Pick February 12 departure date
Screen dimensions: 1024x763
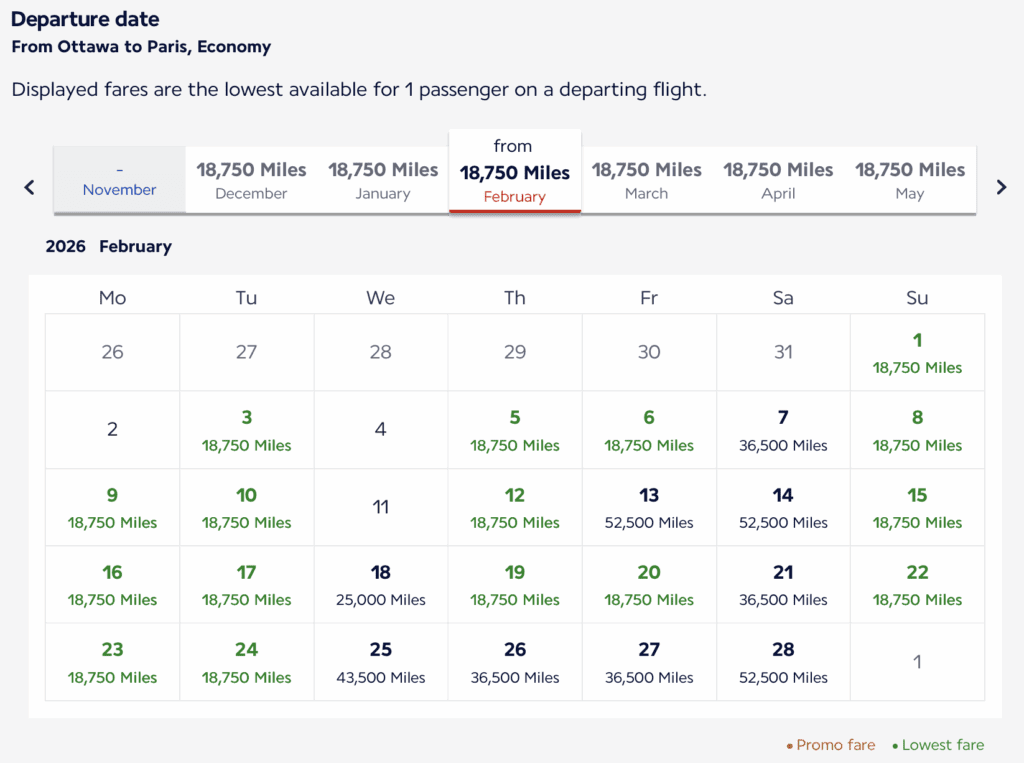(515, 507)
